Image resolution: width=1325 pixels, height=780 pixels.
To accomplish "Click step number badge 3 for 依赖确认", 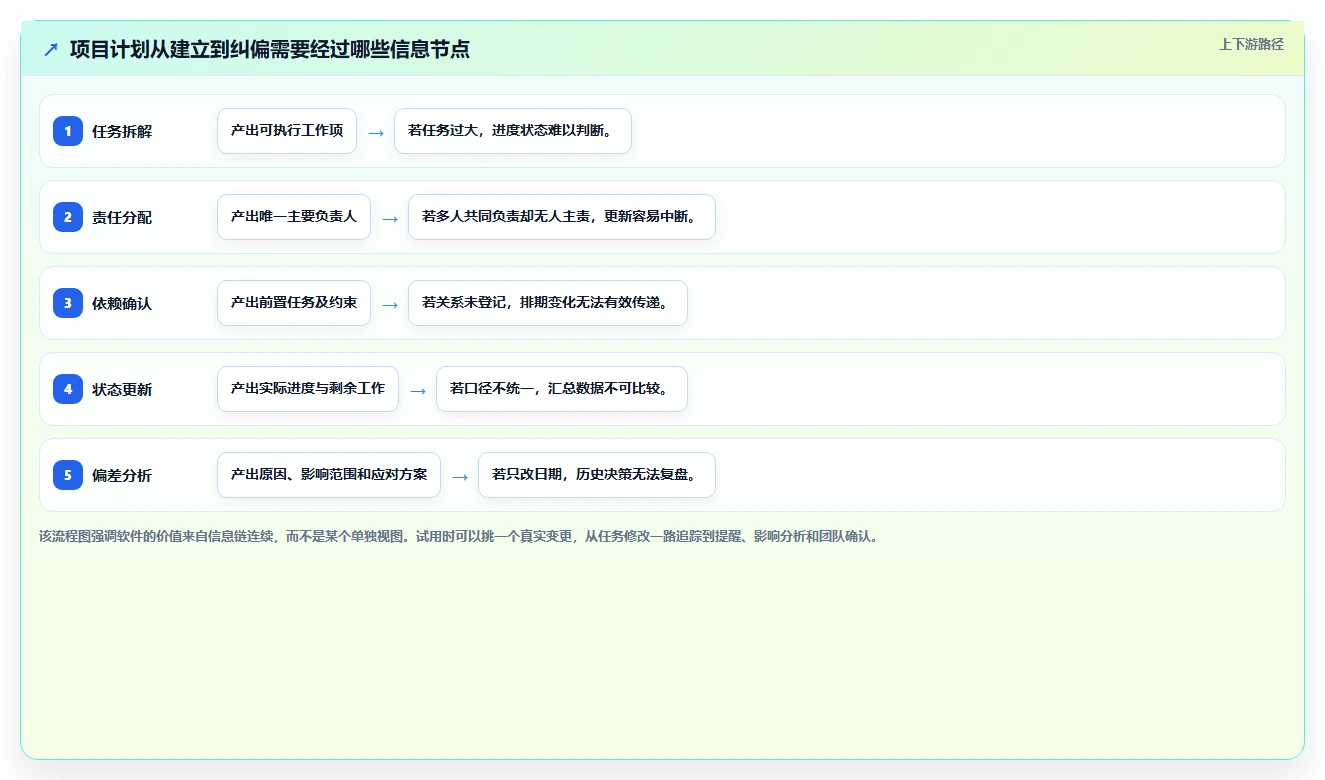I will coord(68,303).
